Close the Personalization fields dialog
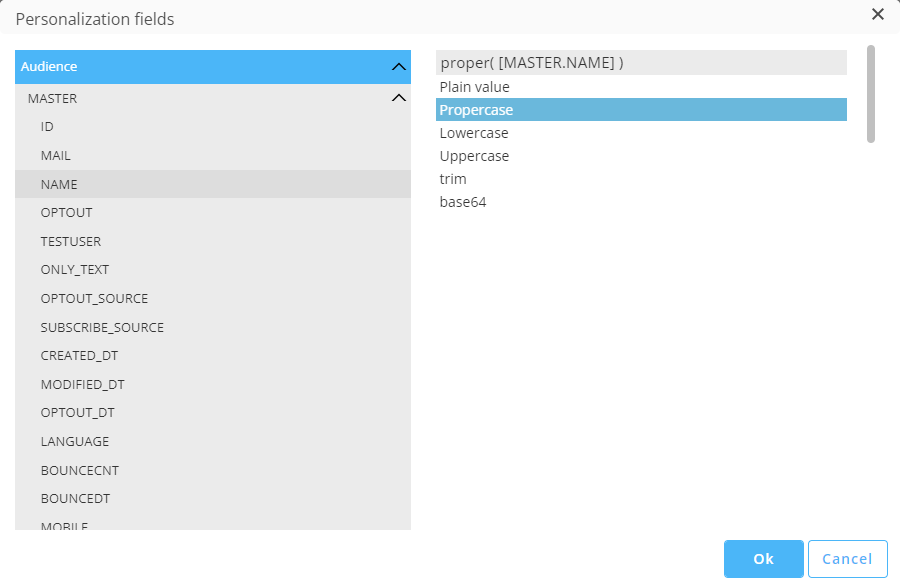The width and height of the screenshot is (900, 585). tap(878, 14)
